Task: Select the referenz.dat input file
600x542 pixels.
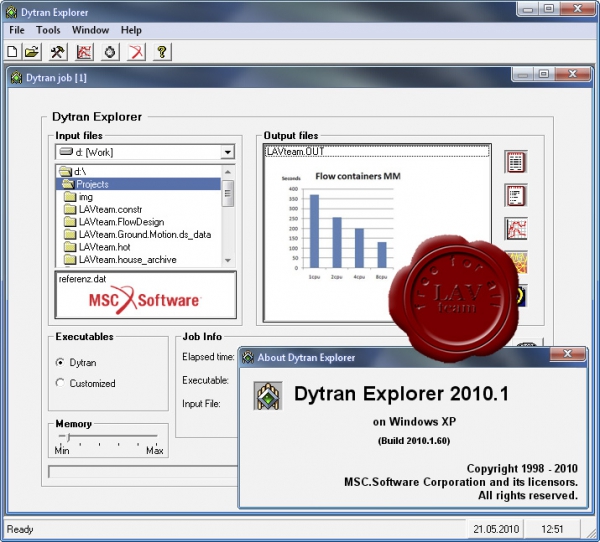Action: pyautogui.click(x=82, y=279)
